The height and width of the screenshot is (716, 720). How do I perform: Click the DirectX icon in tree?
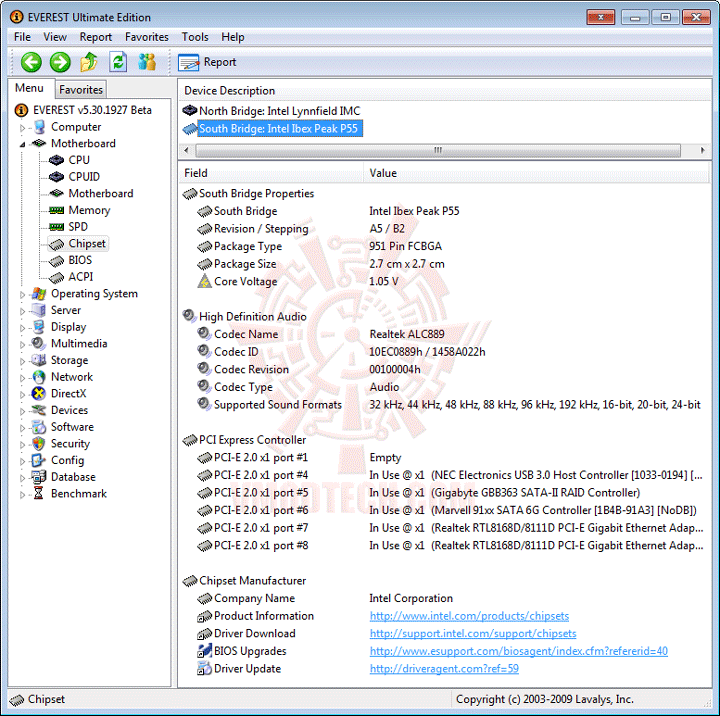[x=39, y=394]
